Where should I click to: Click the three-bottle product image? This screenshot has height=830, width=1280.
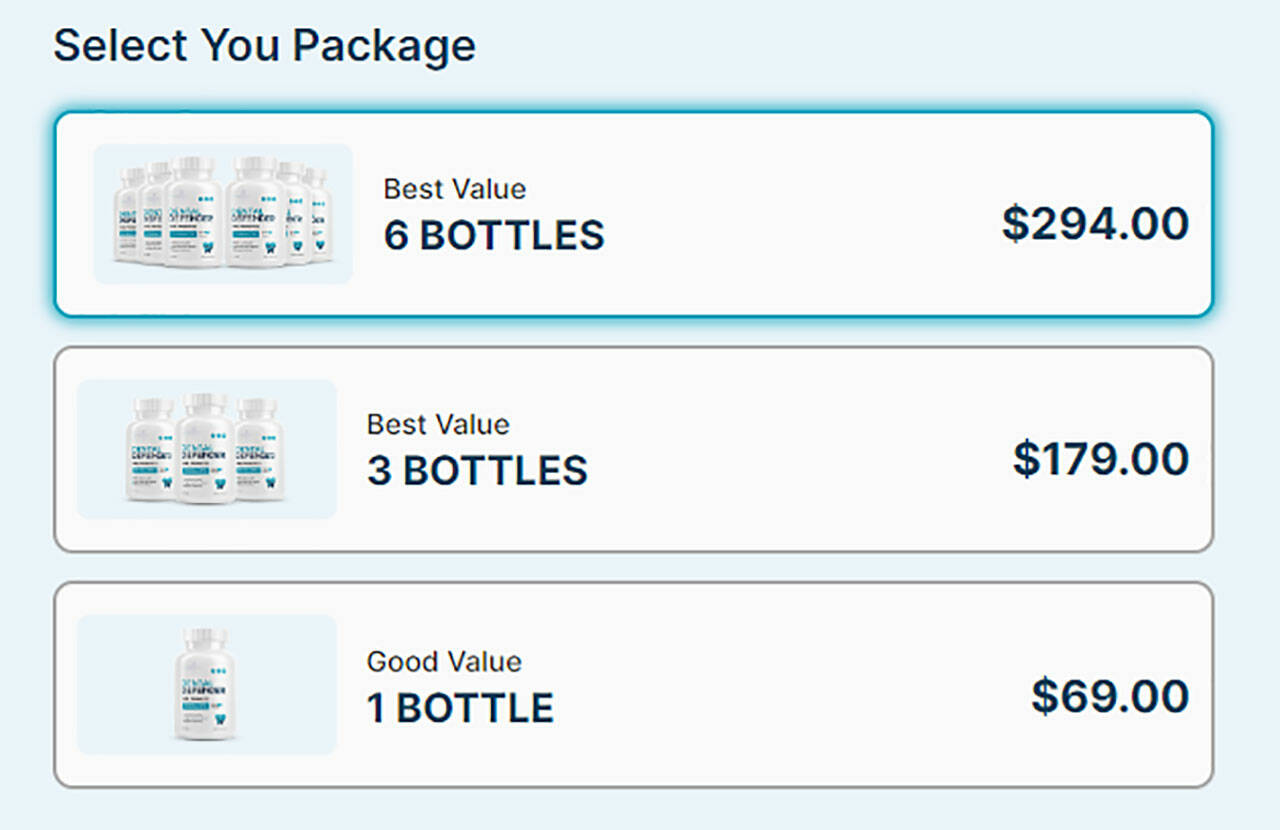click(206, 449)
